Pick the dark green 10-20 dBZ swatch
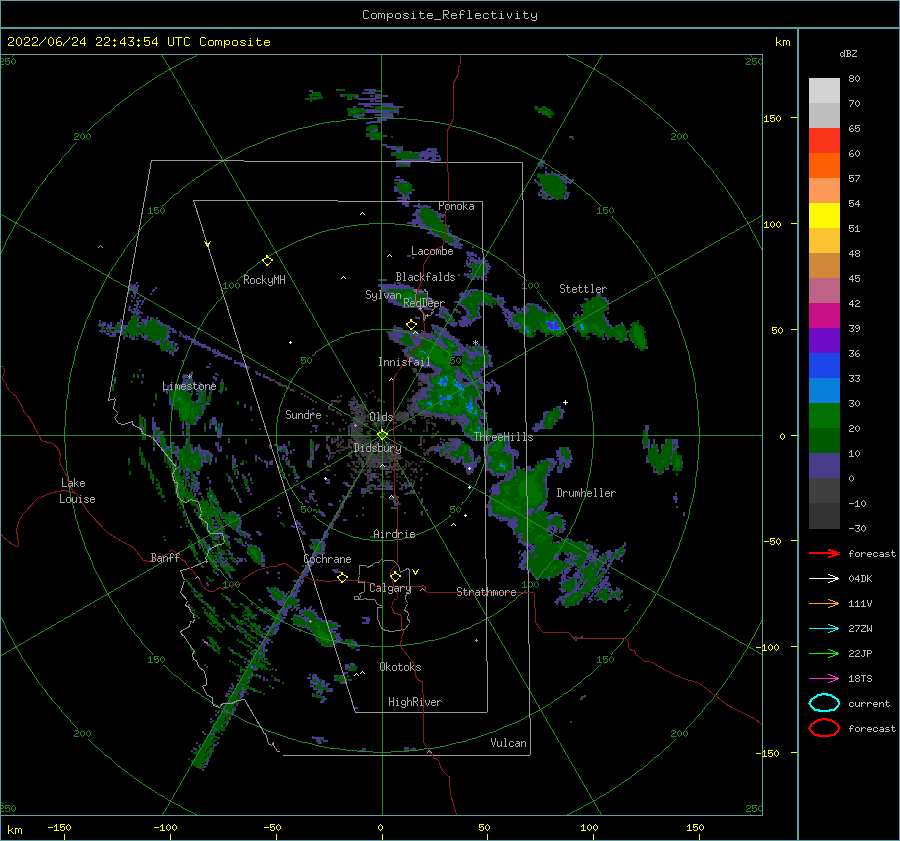This screenshot has height=841, width=900. click(x=824, y=441)
